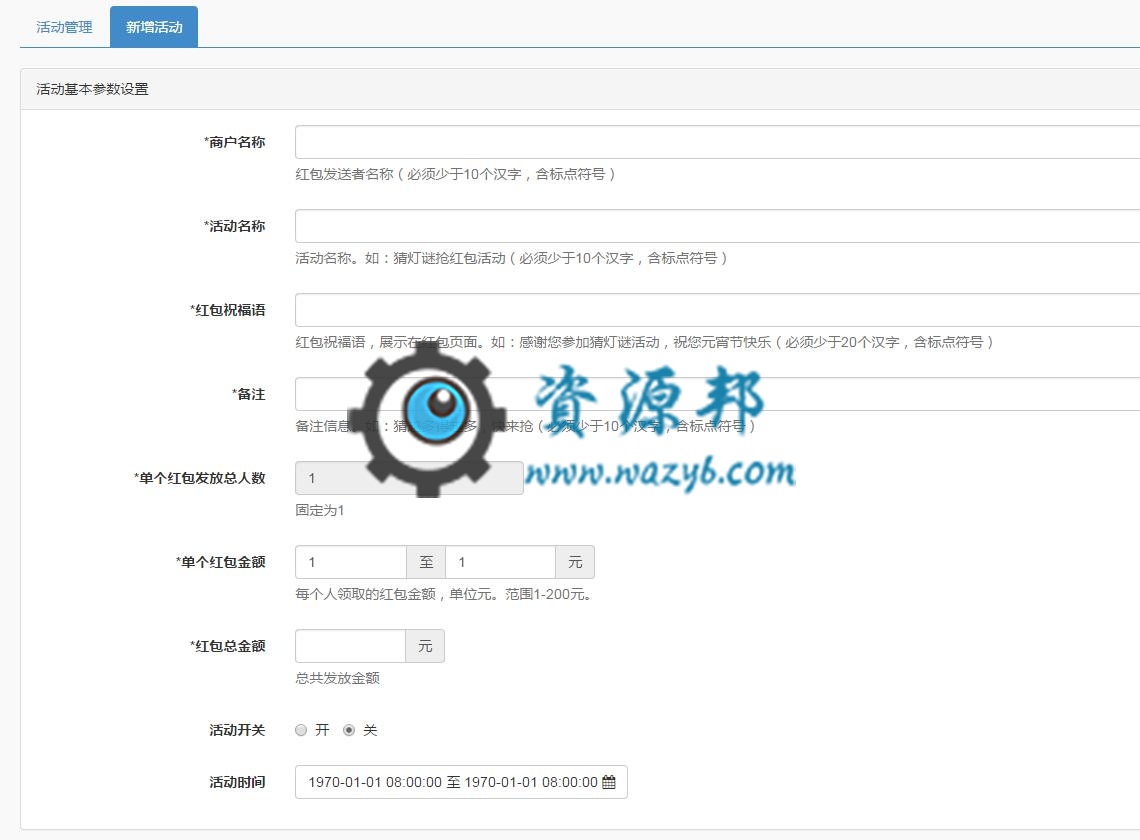
Task: Select the 开 radio for 活动开关
Action: [x=301, y=730]
